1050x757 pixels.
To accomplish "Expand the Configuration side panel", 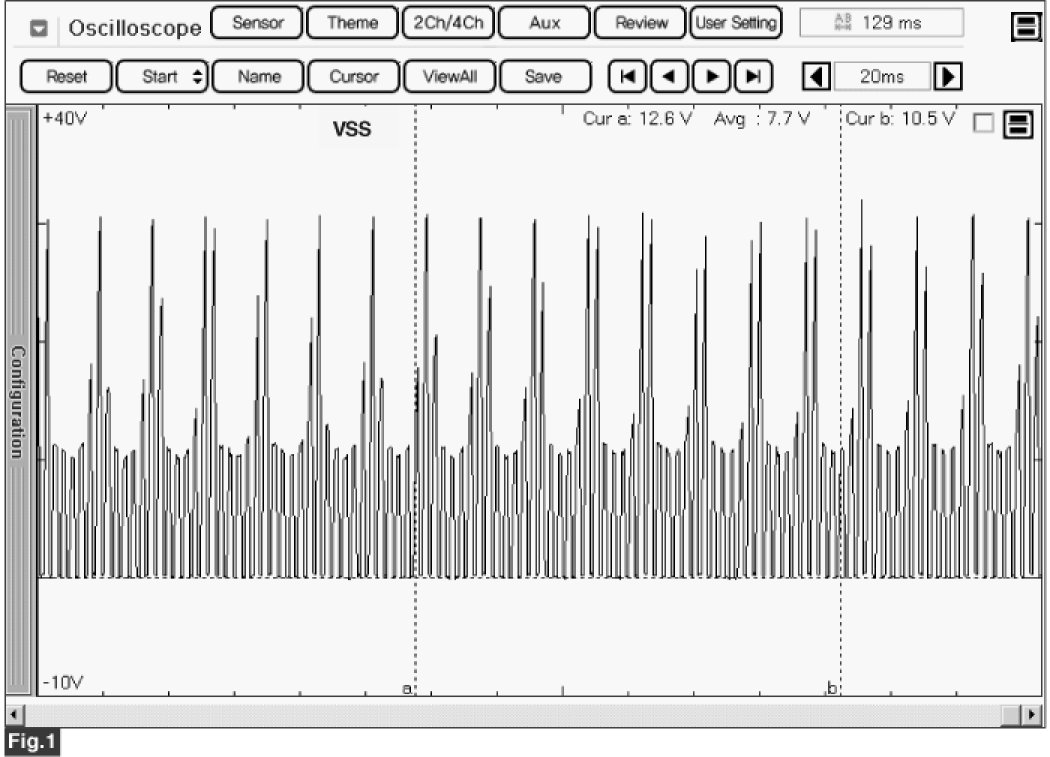I will pyautogui.click(x=18, y=400).
